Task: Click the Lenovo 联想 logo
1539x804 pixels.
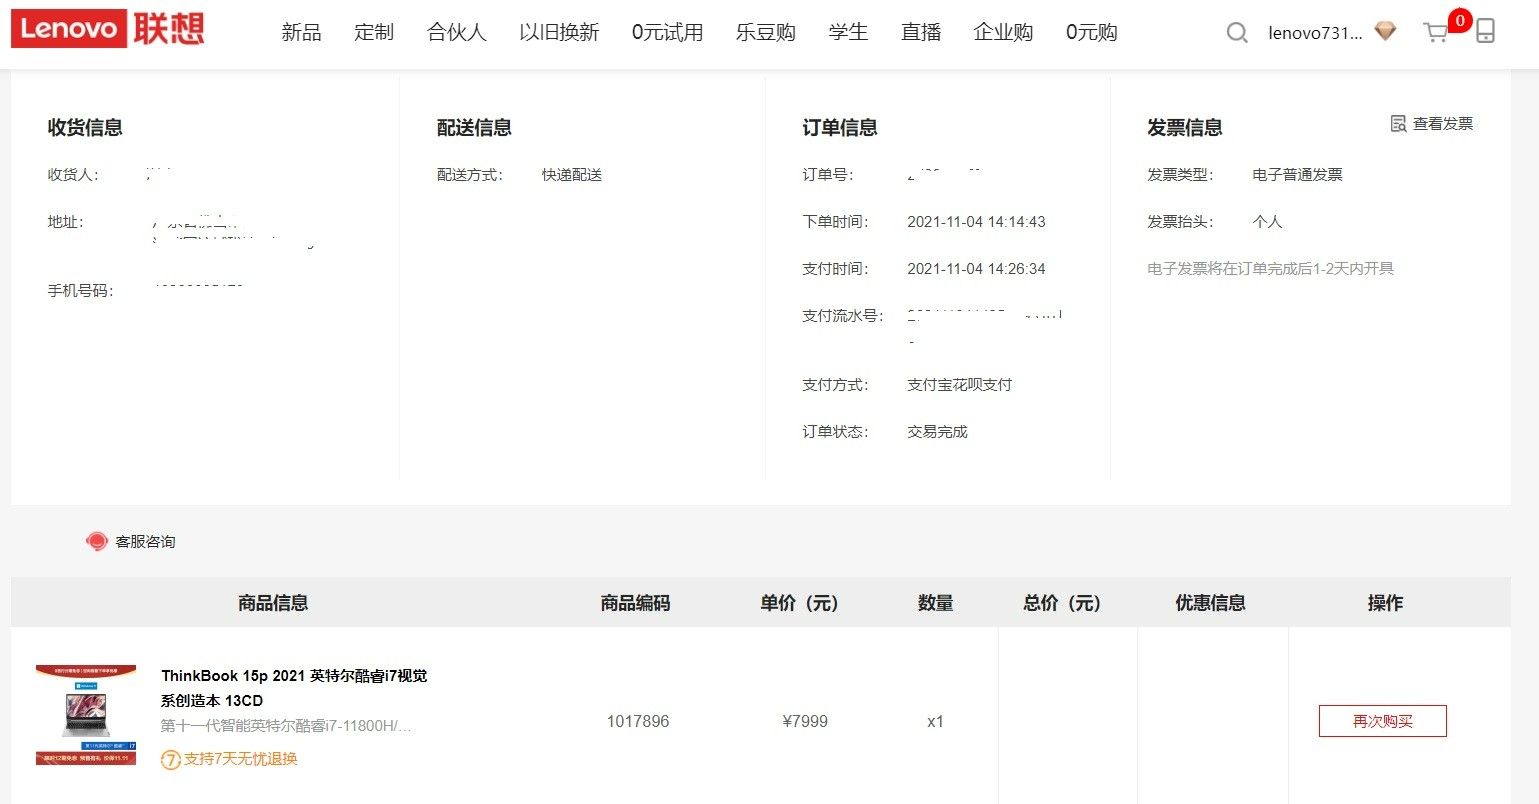Action: [108, 29]
